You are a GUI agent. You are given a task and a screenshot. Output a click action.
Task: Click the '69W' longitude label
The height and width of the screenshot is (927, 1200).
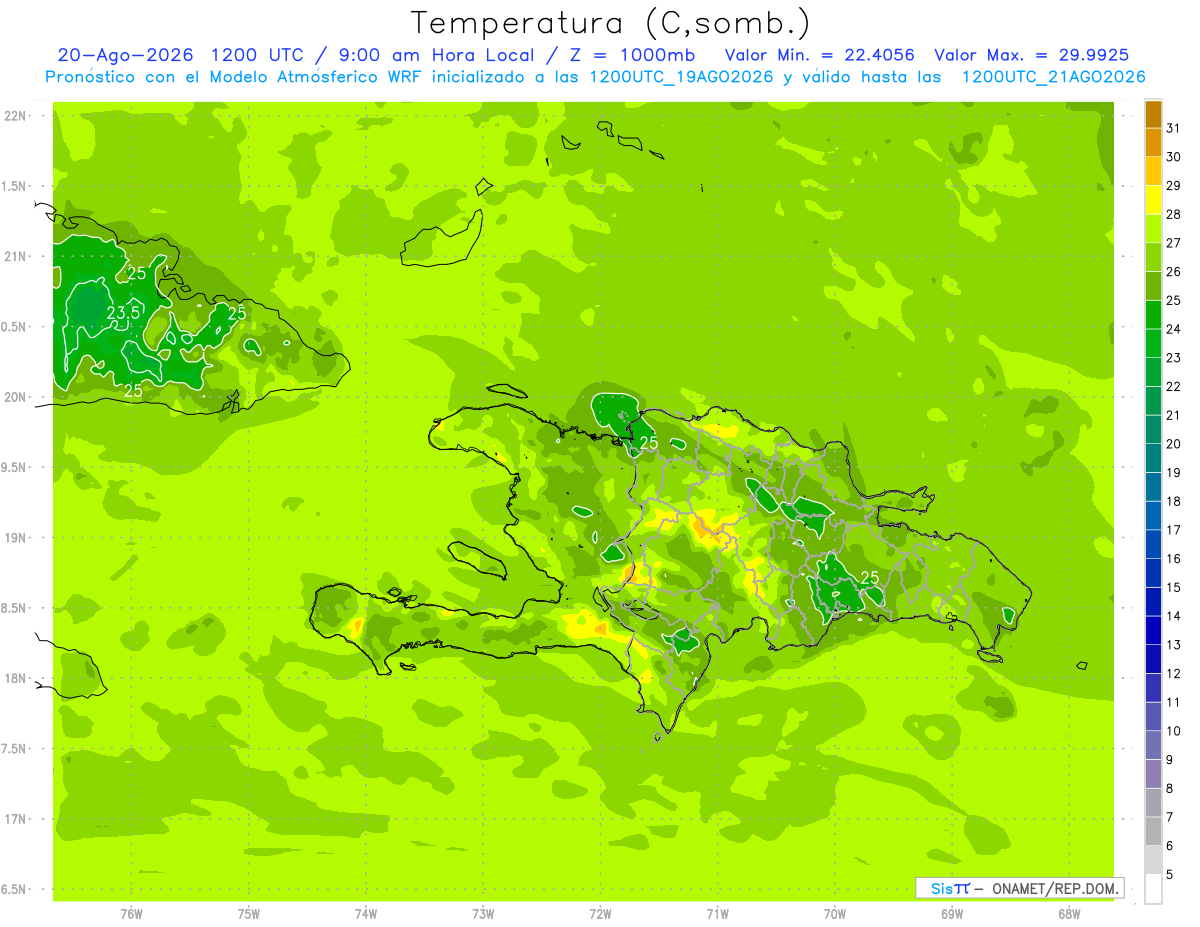click(x=952, y=913)
